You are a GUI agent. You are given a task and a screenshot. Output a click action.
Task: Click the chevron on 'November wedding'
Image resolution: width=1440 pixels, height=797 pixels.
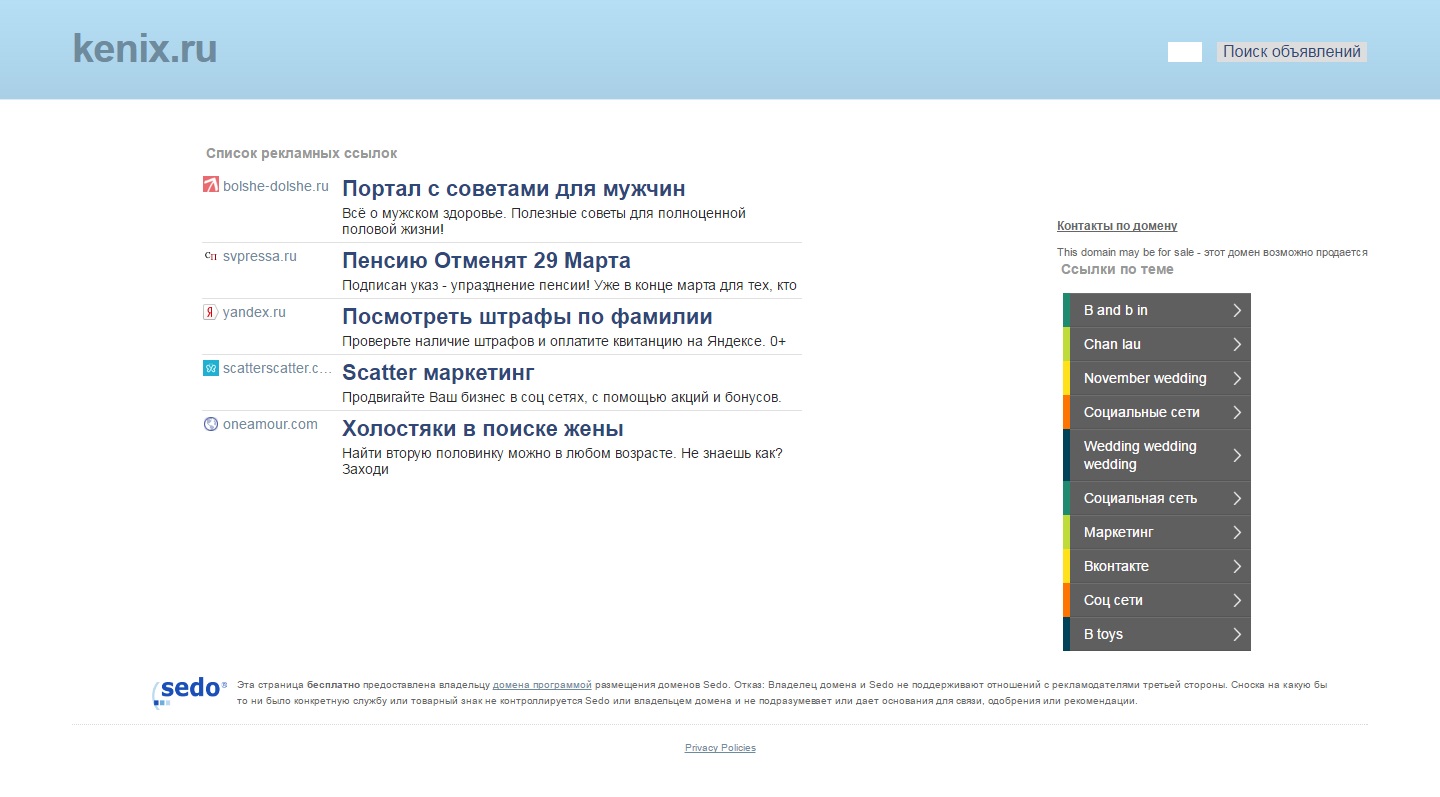pyautogui.click(x=1237, y=378)
